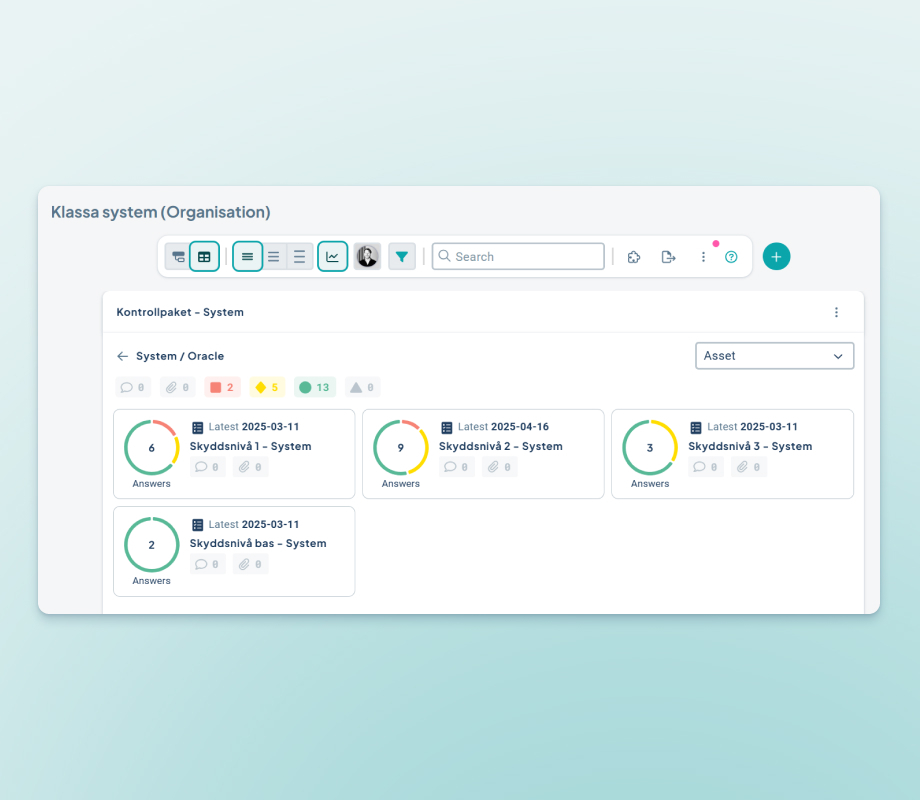The image size is (920, 800).
Task: Open the toolbar three-dot more menu
Action: [x=703, y=257]
